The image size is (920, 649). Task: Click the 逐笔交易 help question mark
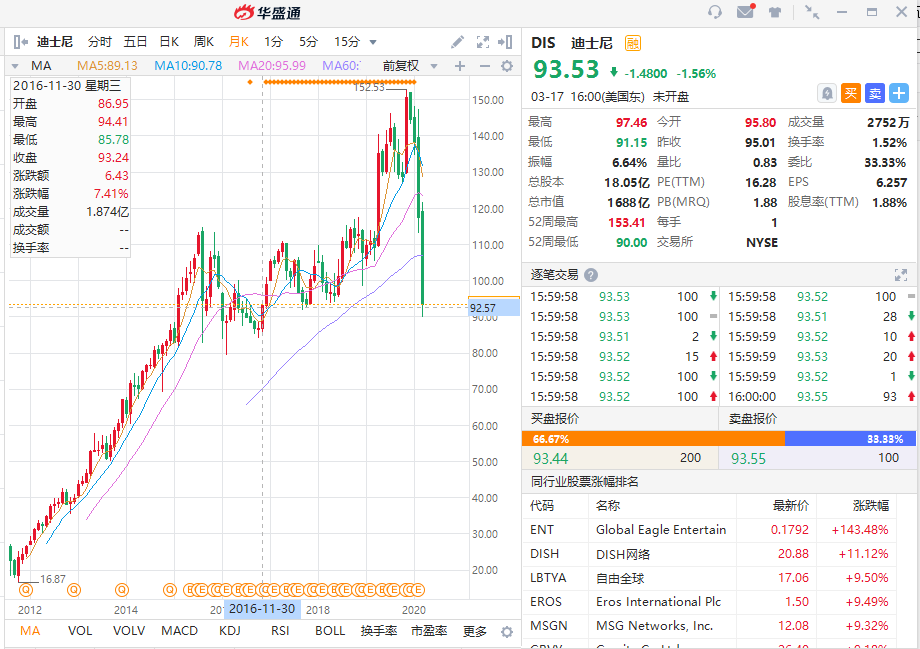click(x=591, y=275)
